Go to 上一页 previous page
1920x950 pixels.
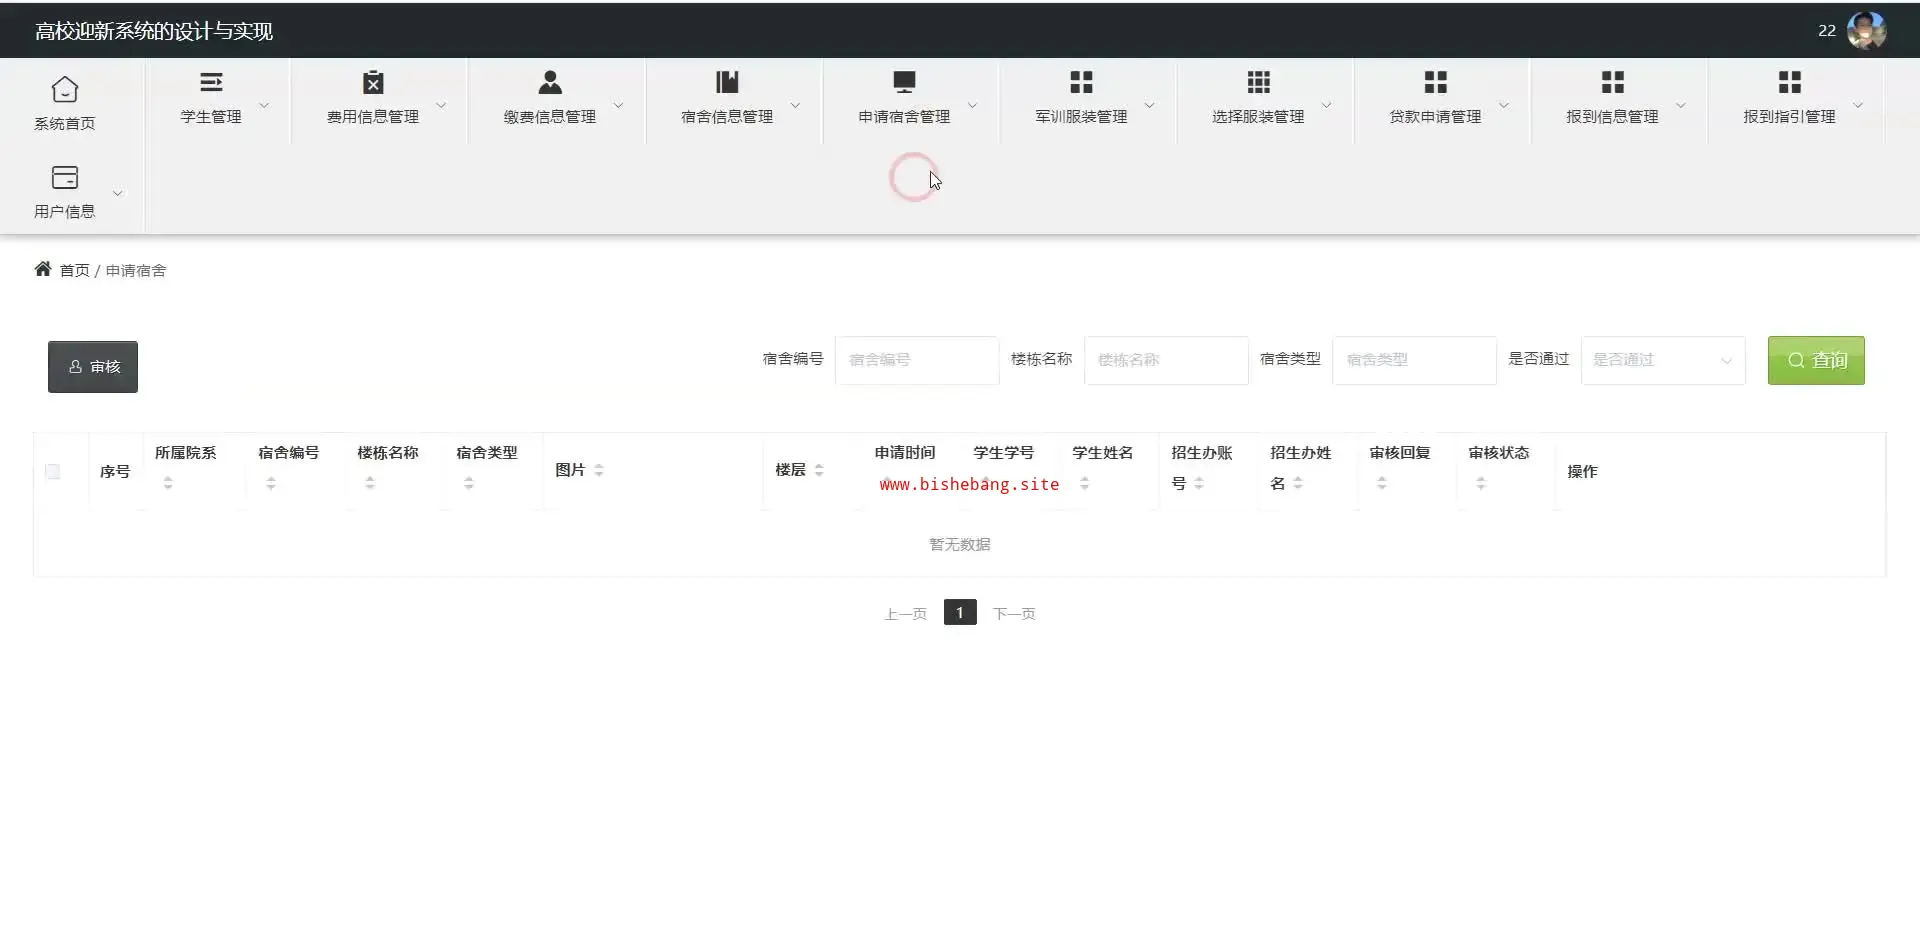click(x=905, y=614)
